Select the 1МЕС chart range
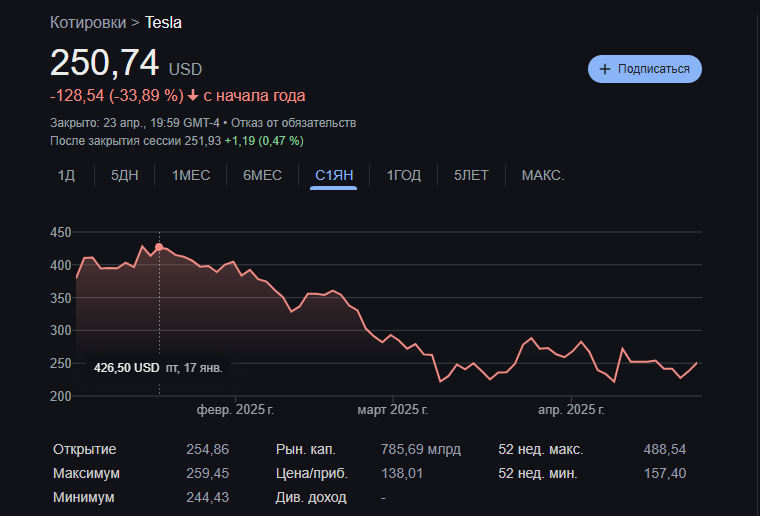Image resolution: width=760 pixels, height=516 pixels. click(191, 175)
